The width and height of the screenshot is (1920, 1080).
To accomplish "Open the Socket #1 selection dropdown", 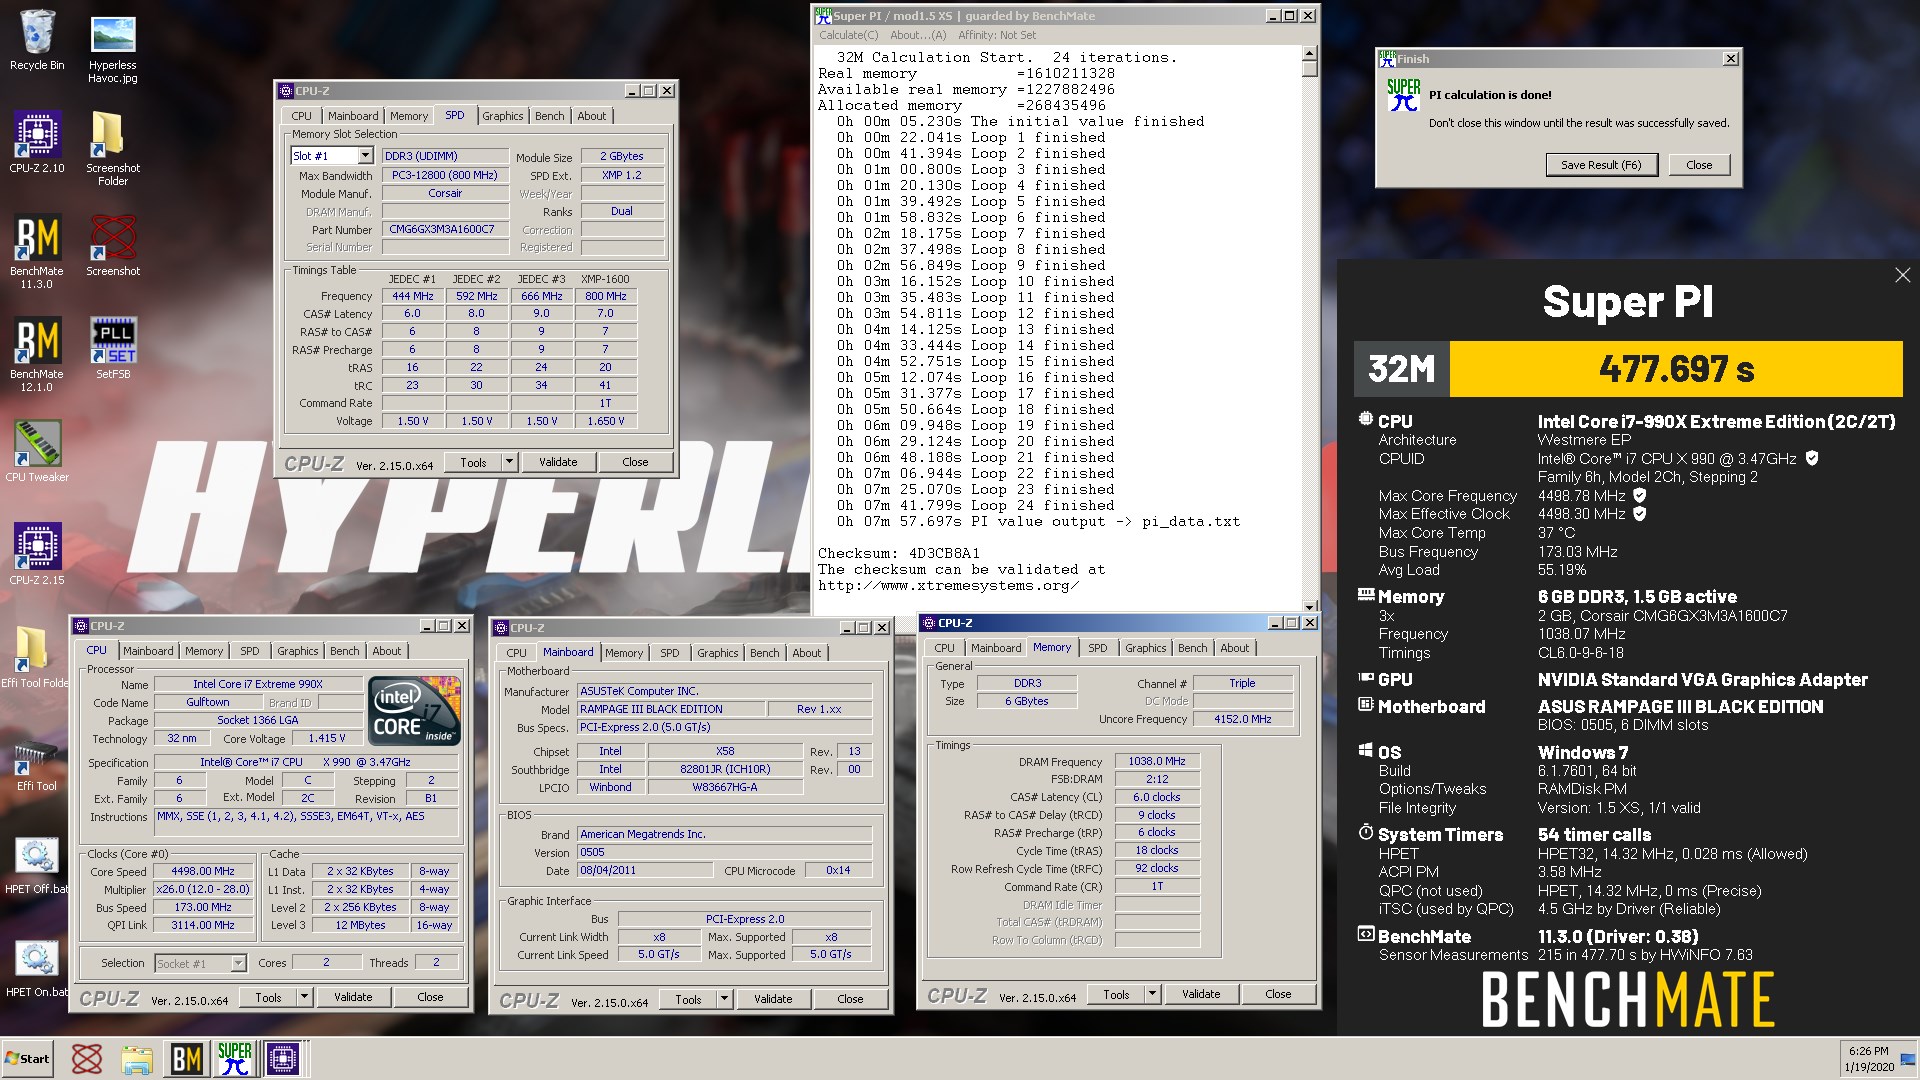I will [238, 963].
